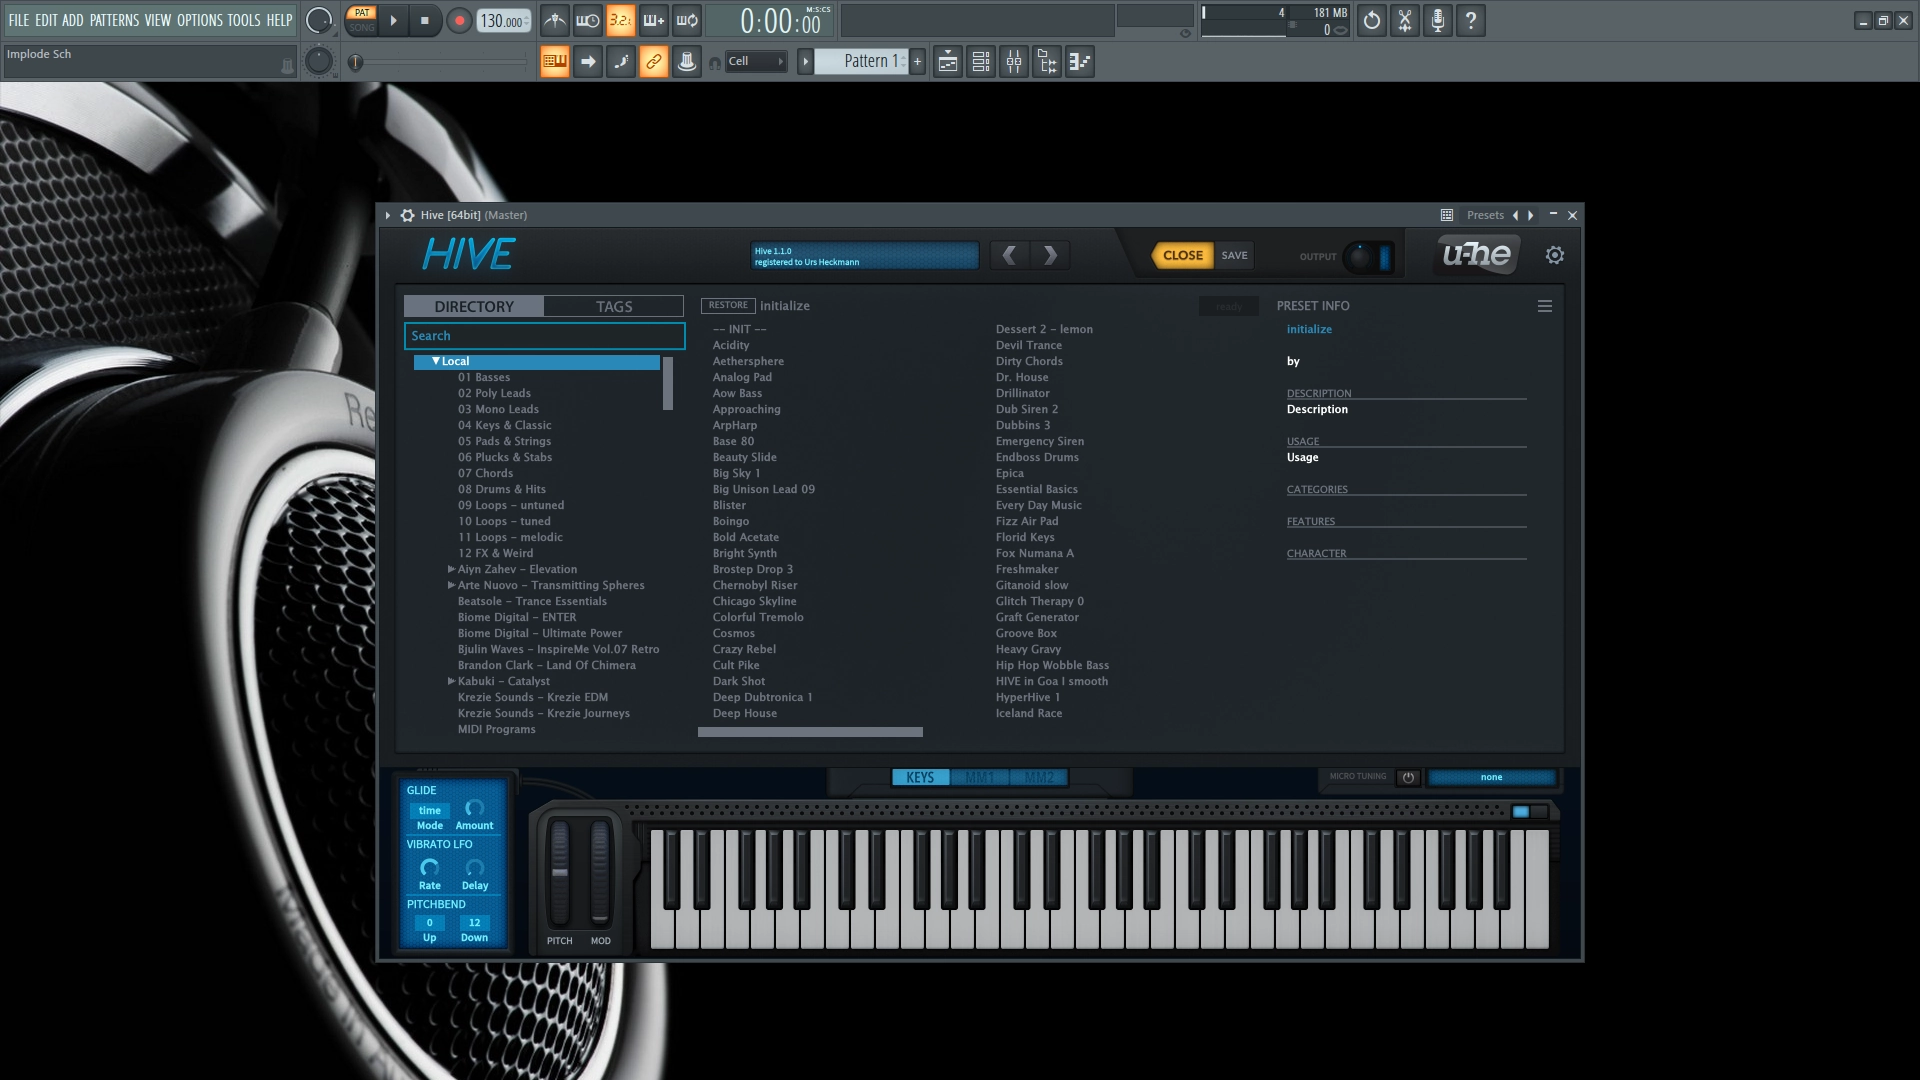The width and height of the screenshot is (1920, 1080).
Task: Switch to the DIRECTORY tab
Action: tap(474, 306)
